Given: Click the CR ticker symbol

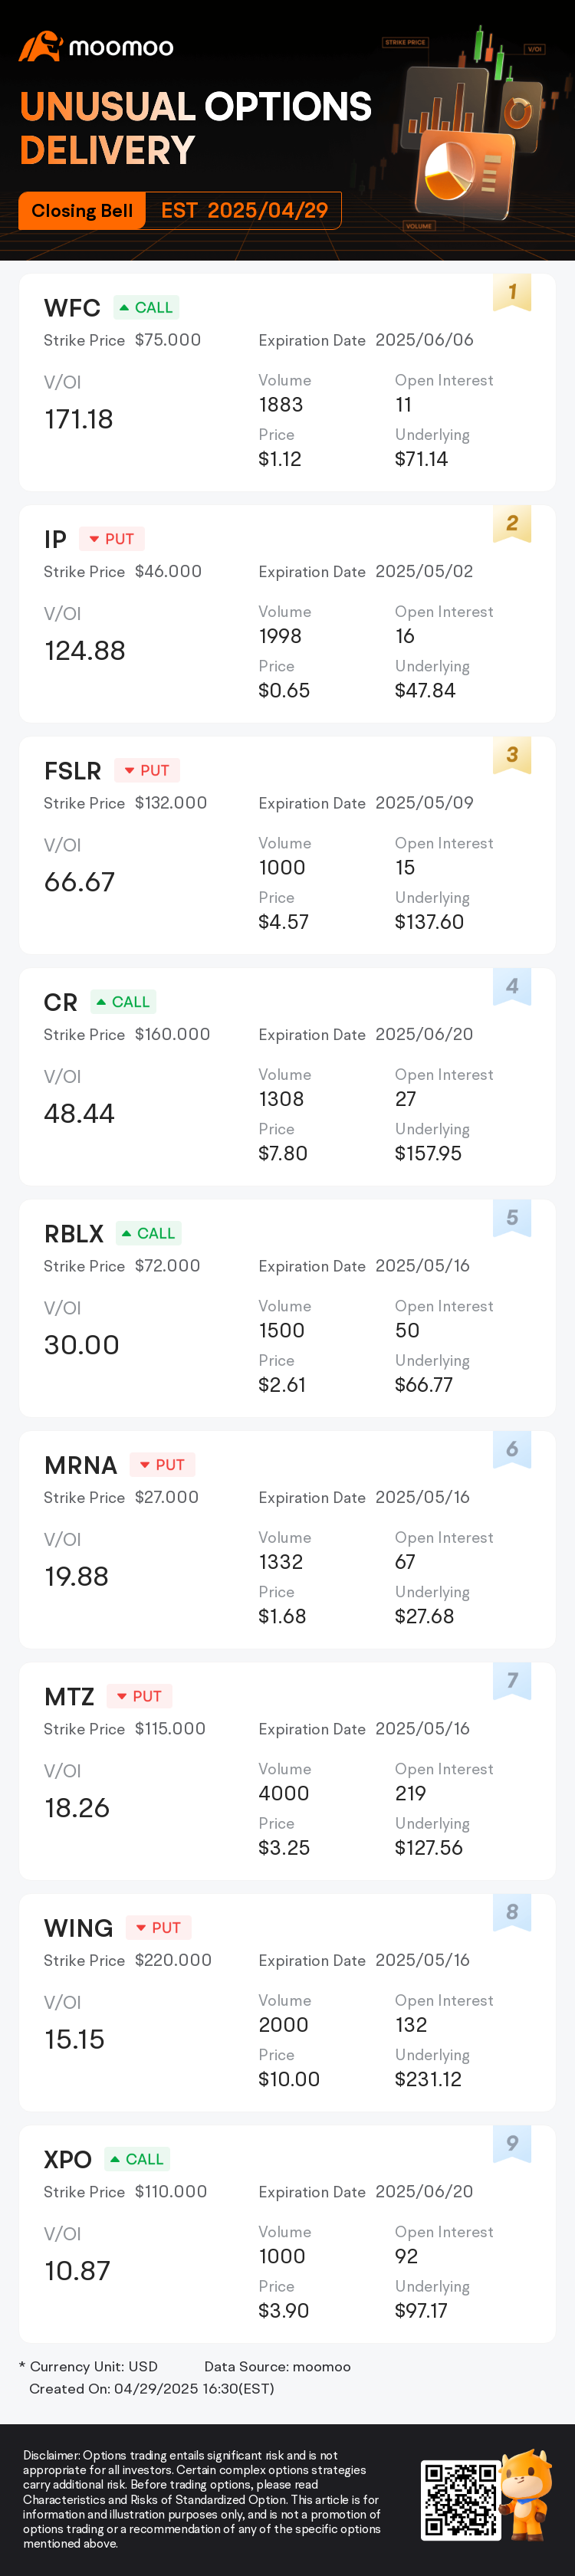Looking at the screenshot, I should click(x=61, y=1002).
